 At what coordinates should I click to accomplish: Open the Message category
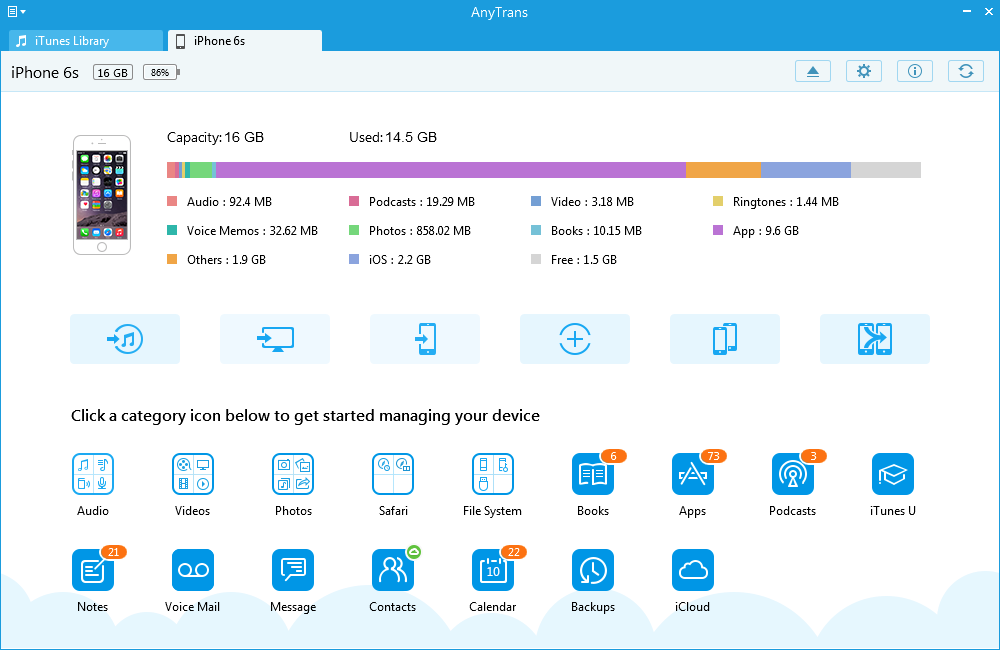click(x=293, y=570)
